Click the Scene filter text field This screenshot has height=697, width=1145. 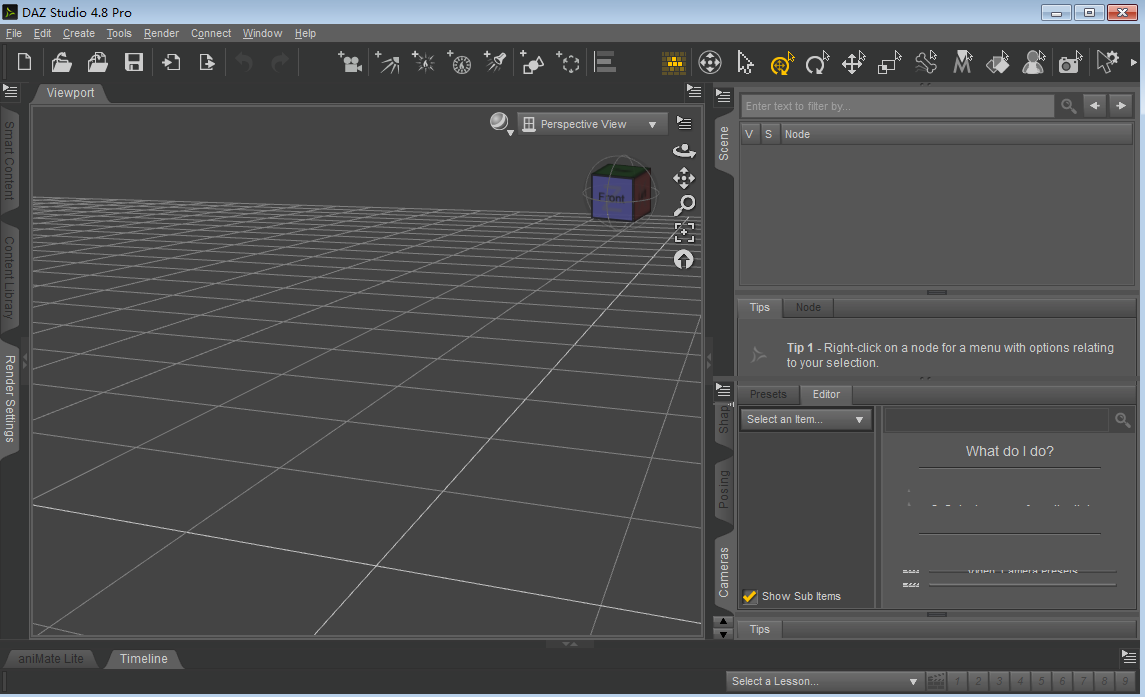tap(897, 106)
